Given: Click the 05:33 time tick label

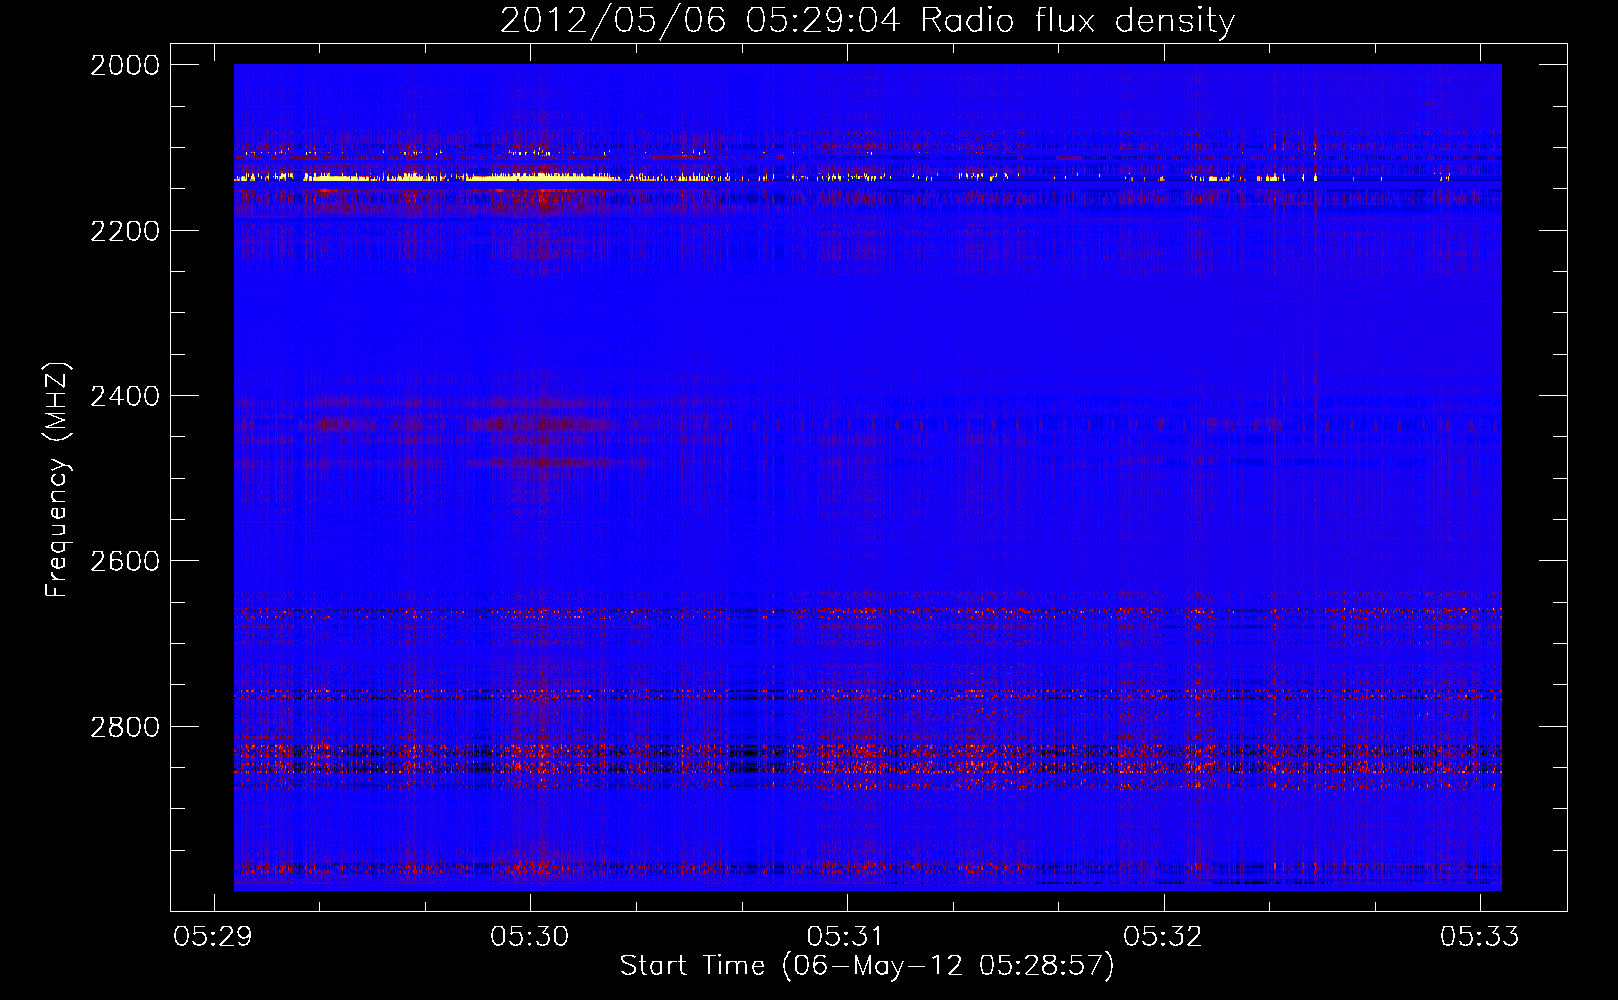Looking at the screenshot, I should click(x=1480, y=936).
